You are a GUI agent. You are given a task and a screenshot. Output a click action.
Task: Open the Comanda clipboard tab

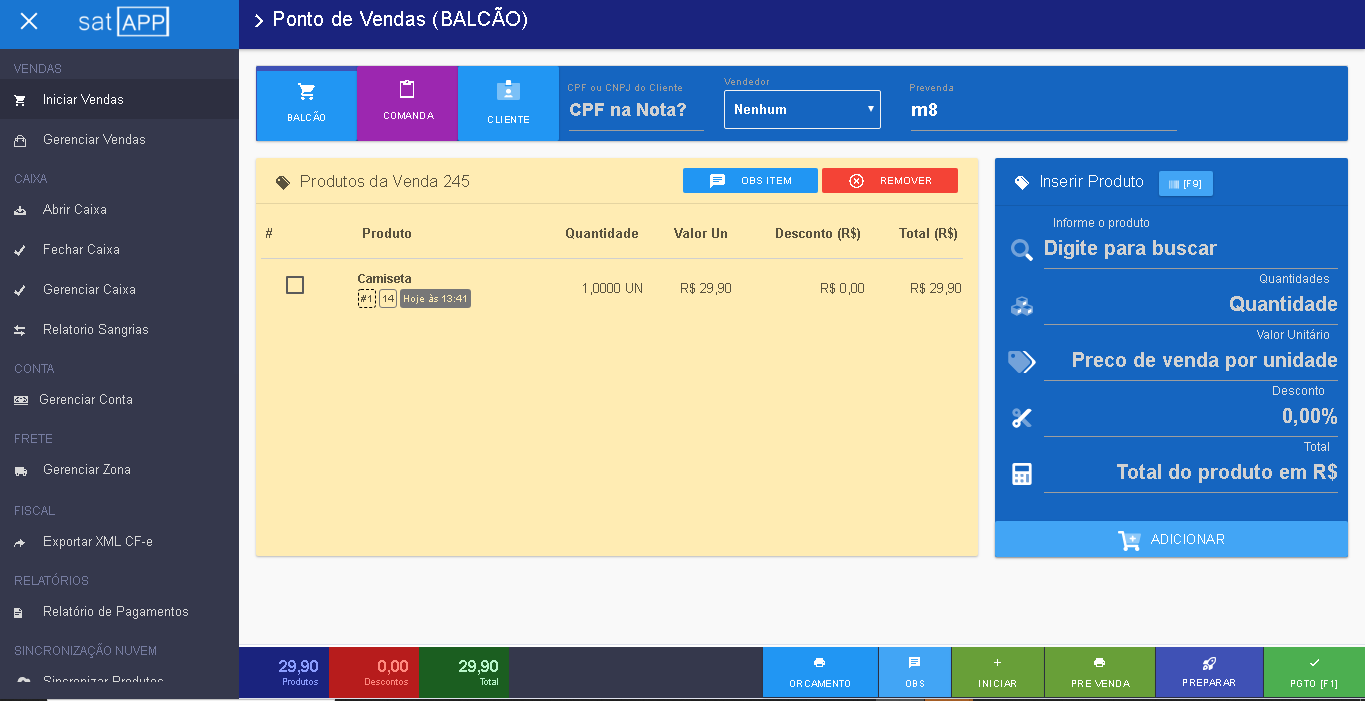(407, 90)
